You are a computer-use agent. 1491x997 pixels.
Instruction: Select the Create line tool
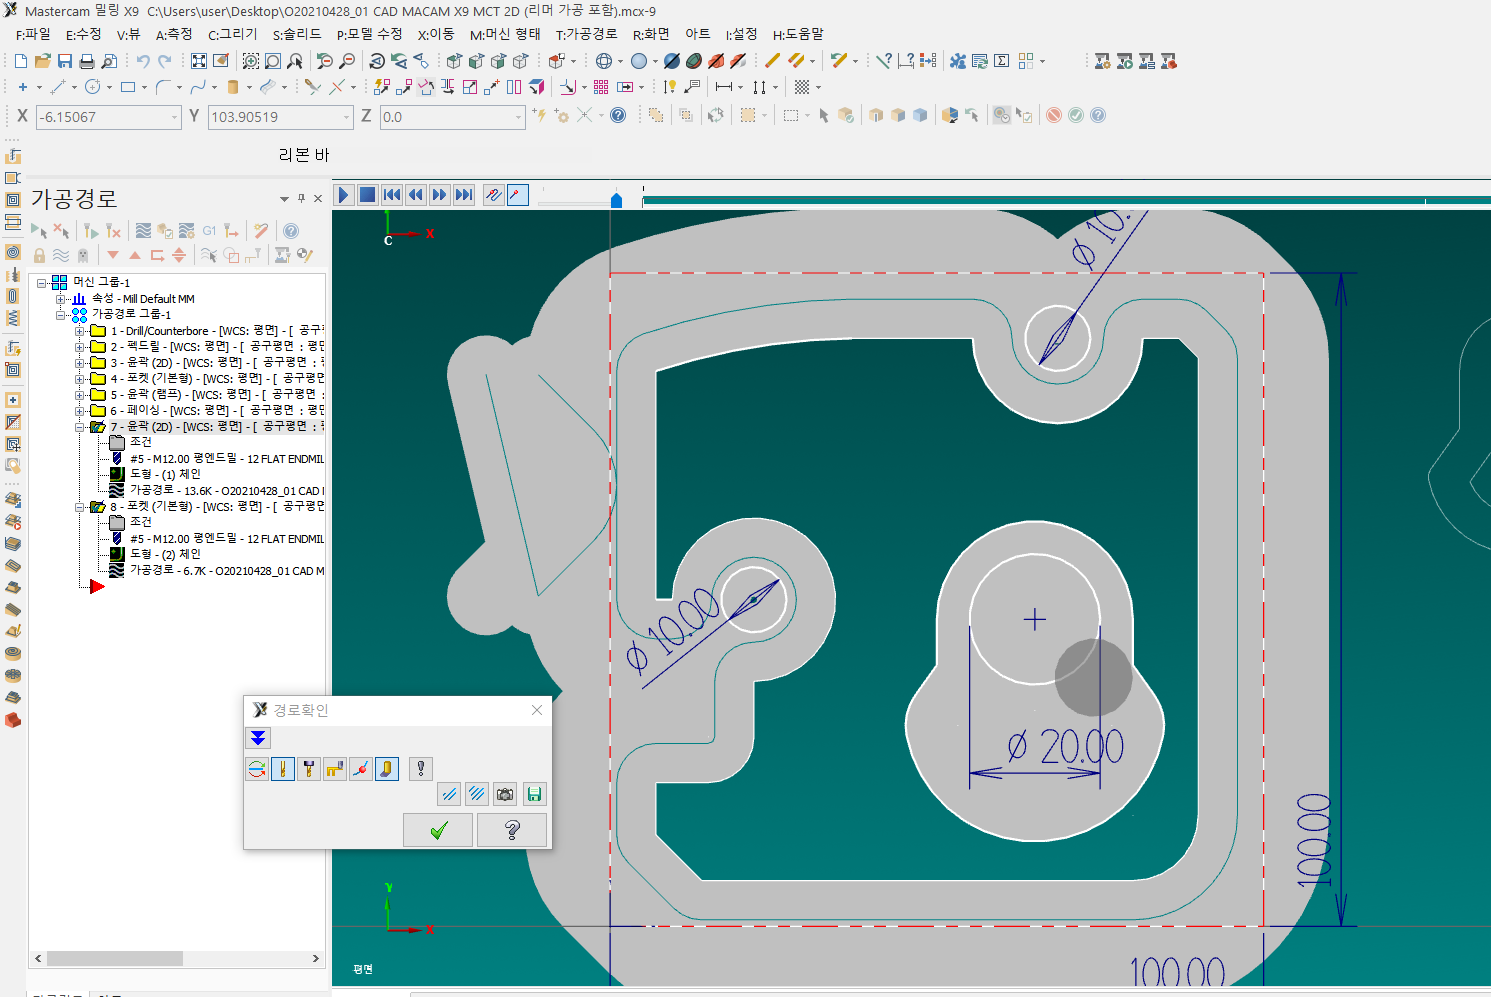(57, 87)
